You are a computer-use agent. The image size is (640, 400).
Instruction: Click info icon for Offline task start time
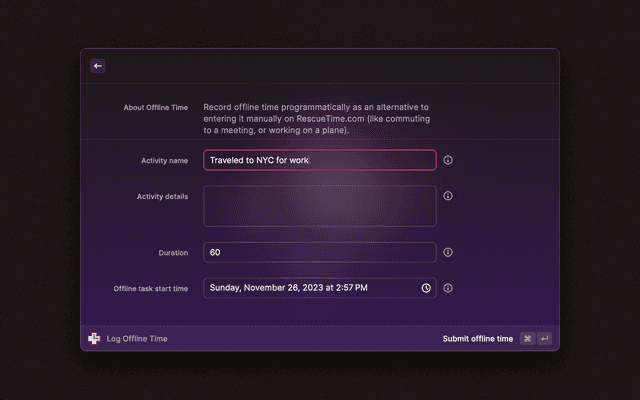[x=448, y=288]
